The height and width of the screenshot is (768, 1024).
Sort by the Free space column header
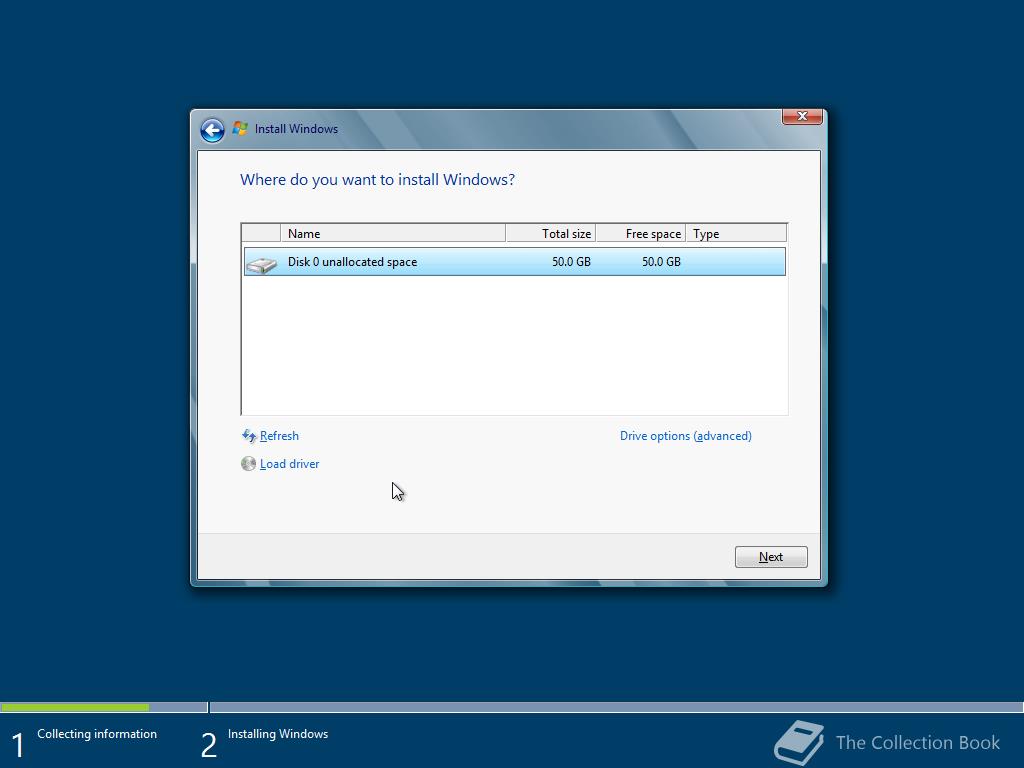pos(641,233)
